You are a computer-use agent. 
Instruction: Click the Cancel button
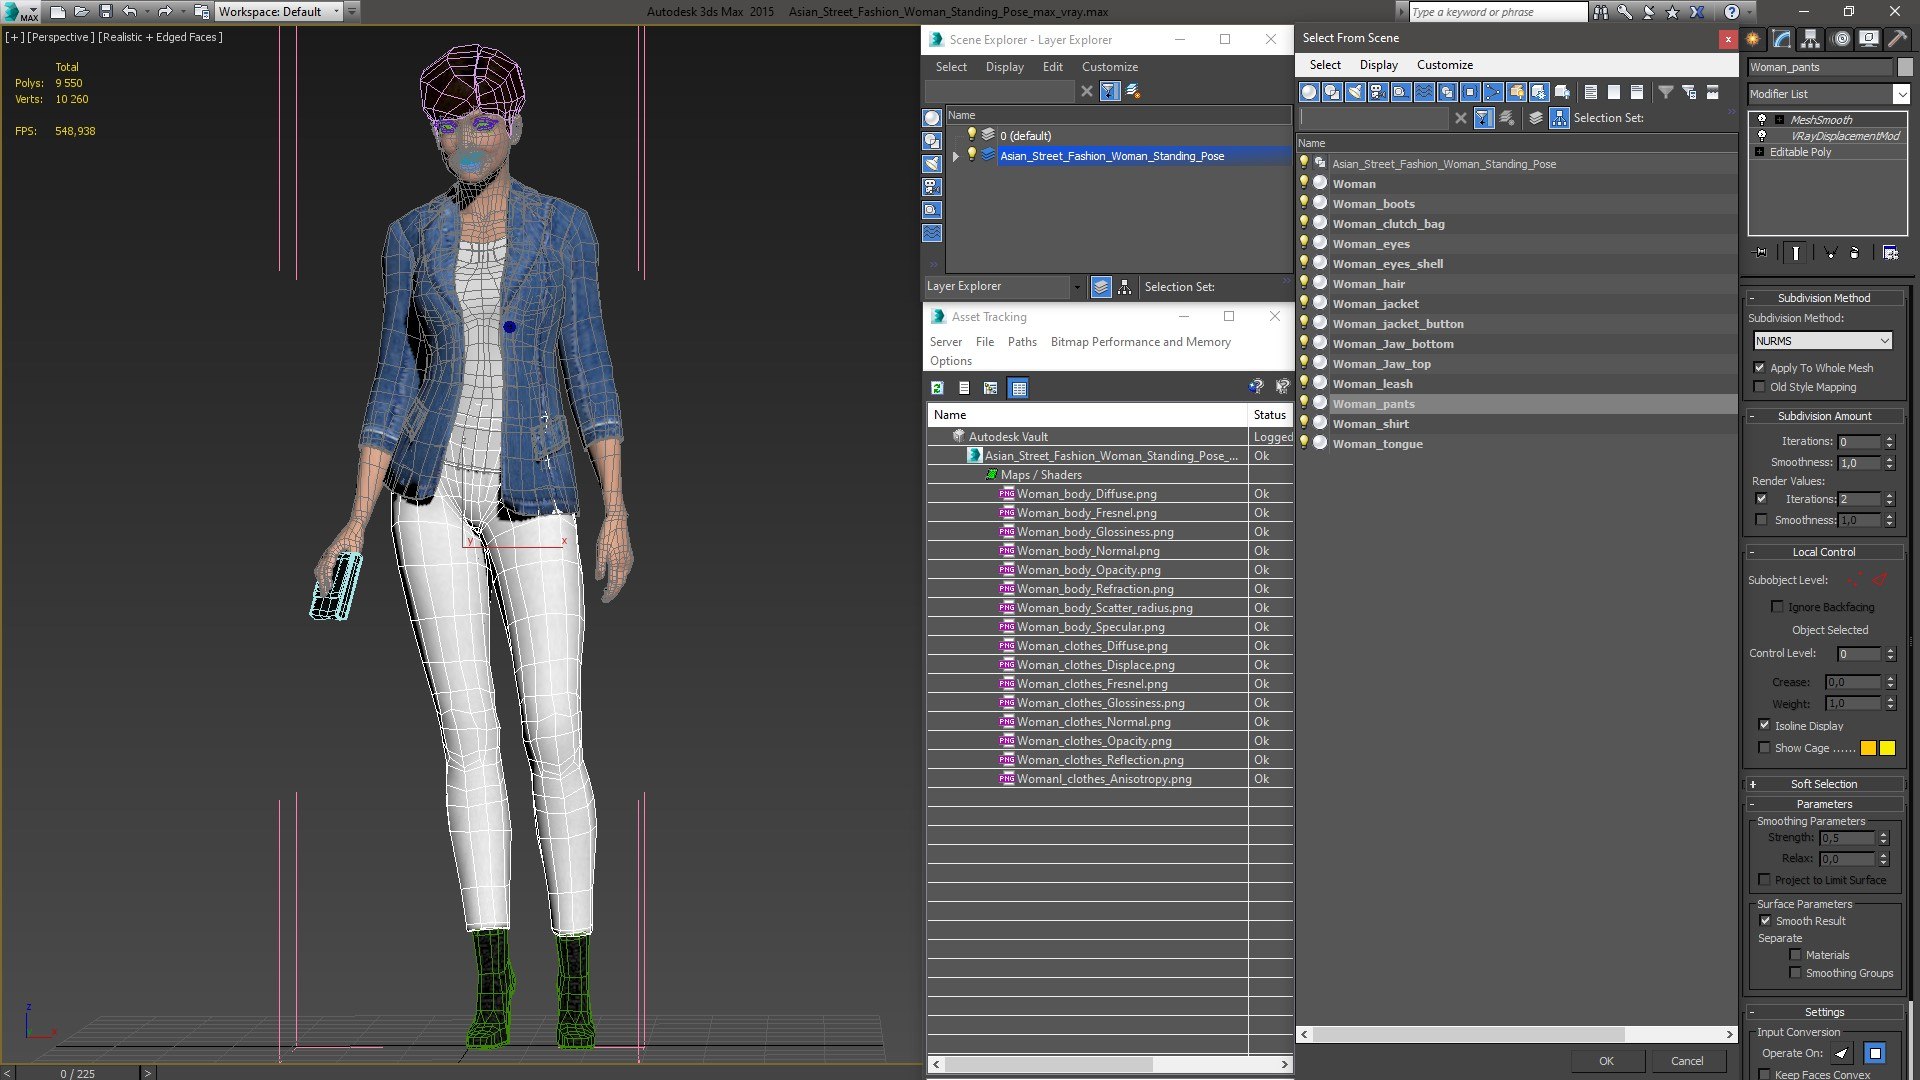coord(1687,1061)
